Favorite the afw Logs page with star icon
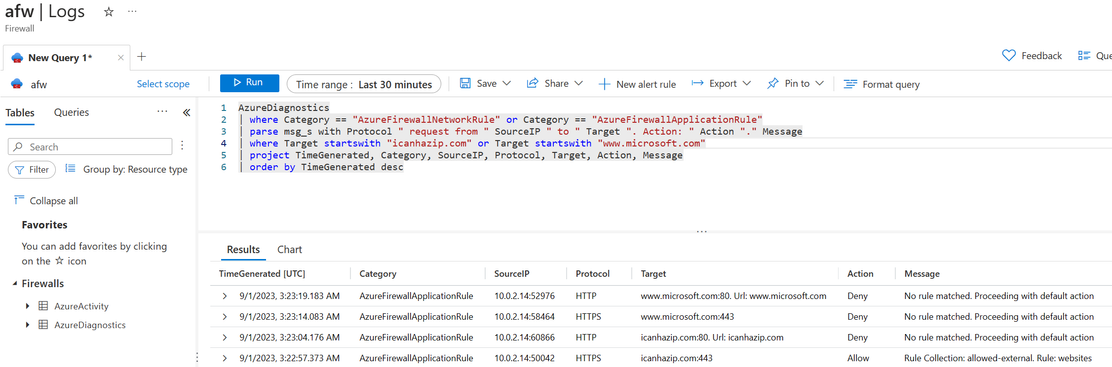 [x=109, y=13]
